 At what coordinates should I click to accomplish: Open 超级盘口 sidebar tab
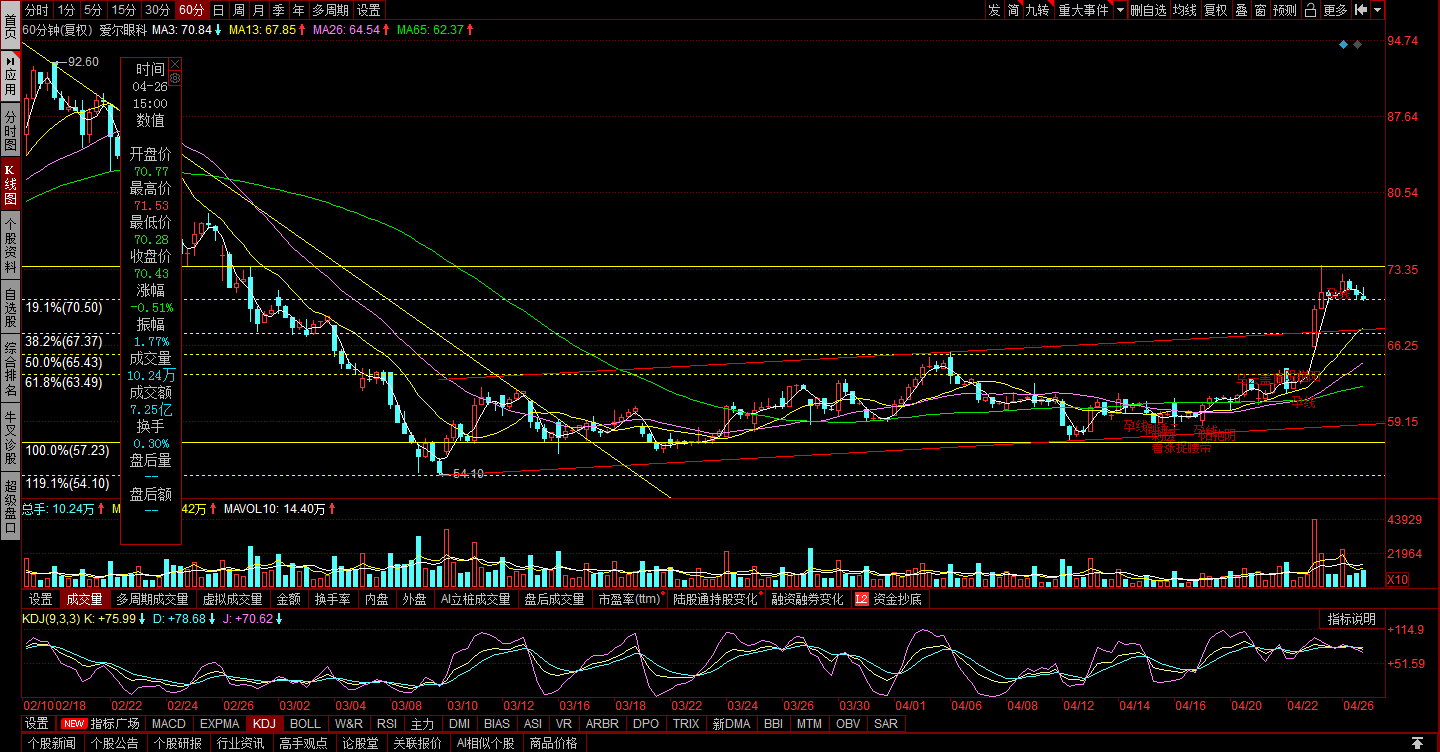point(10,506)
